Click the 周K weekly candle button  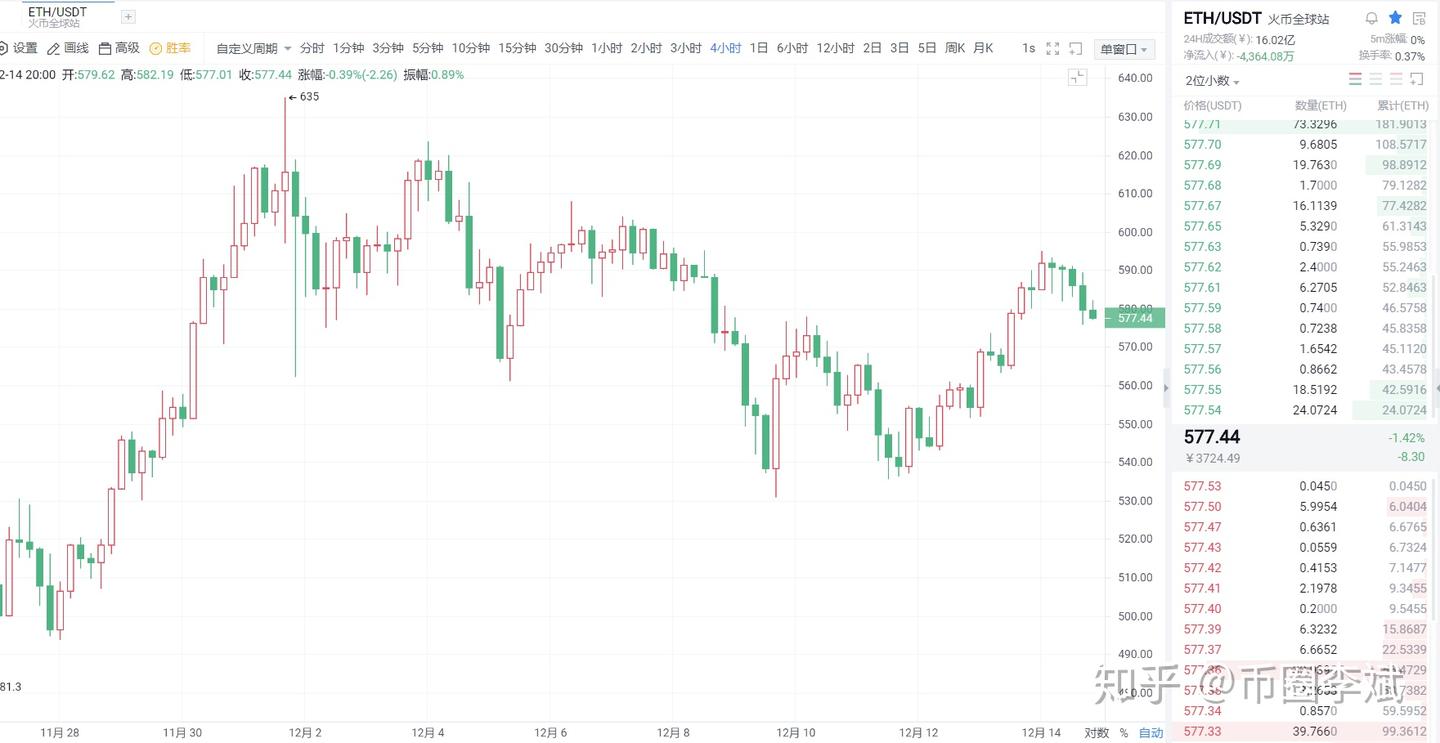tap(954, 48)
